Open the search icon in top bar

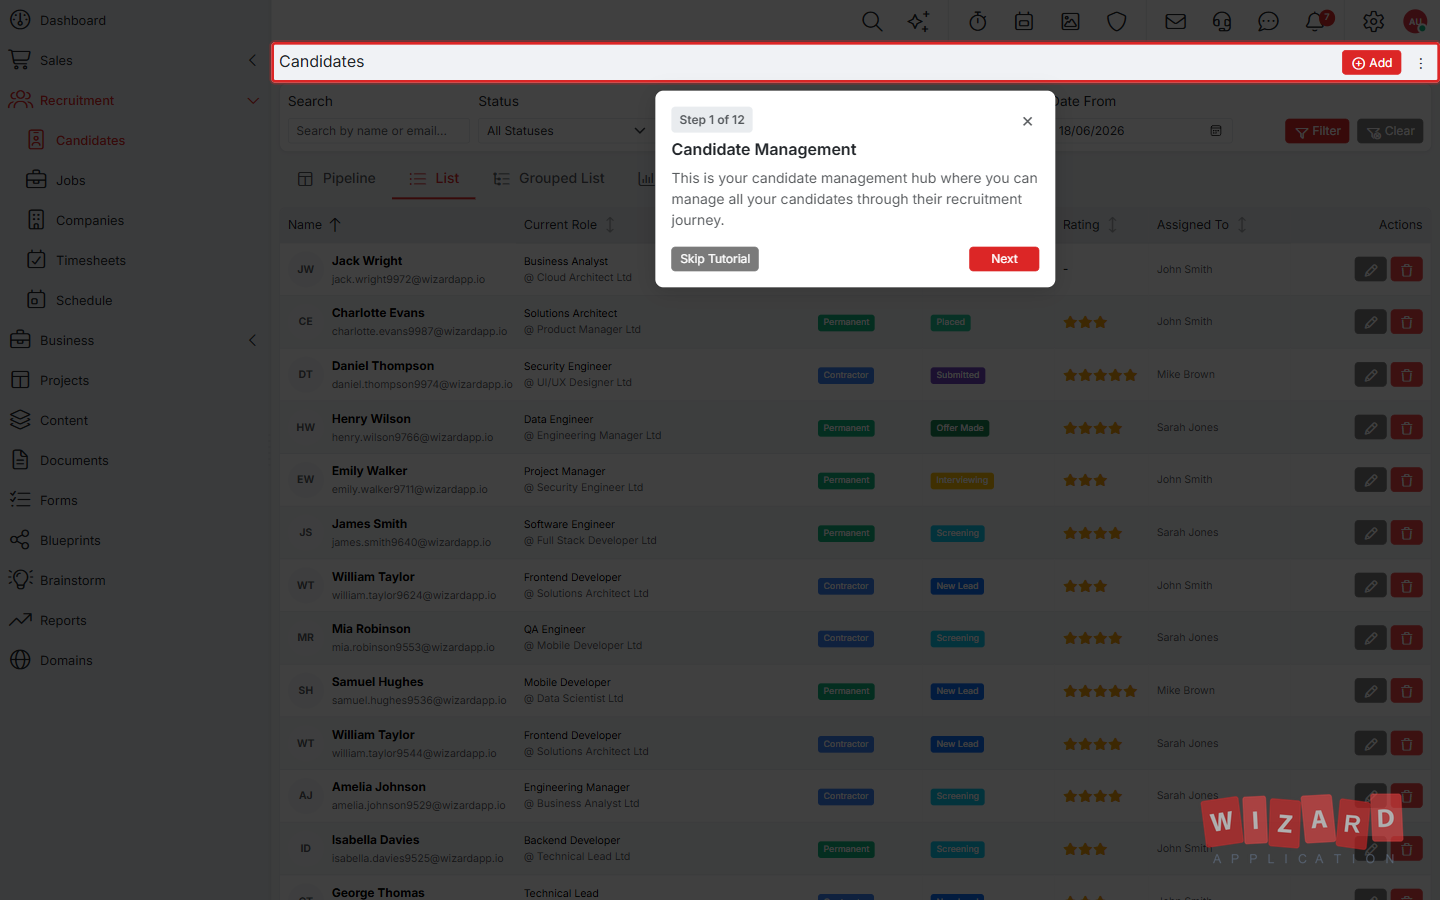pyautogui.click(x=872, y=21)
